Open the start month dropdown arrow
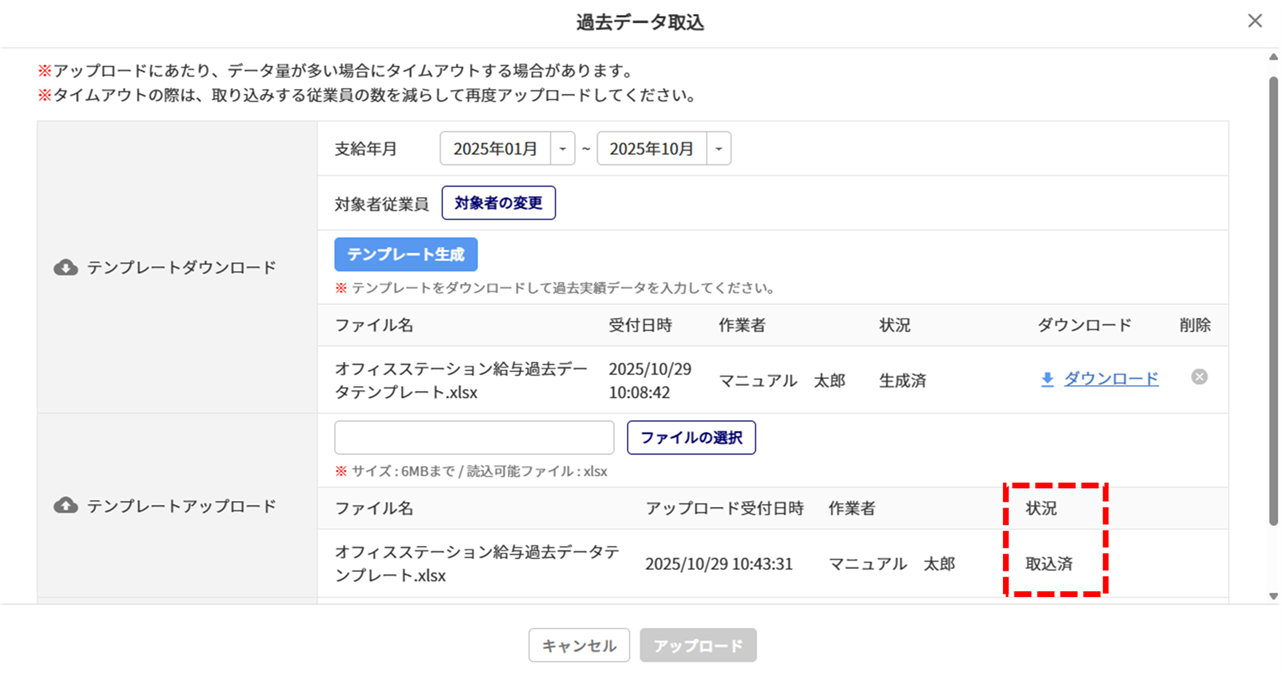 (563, 149)
